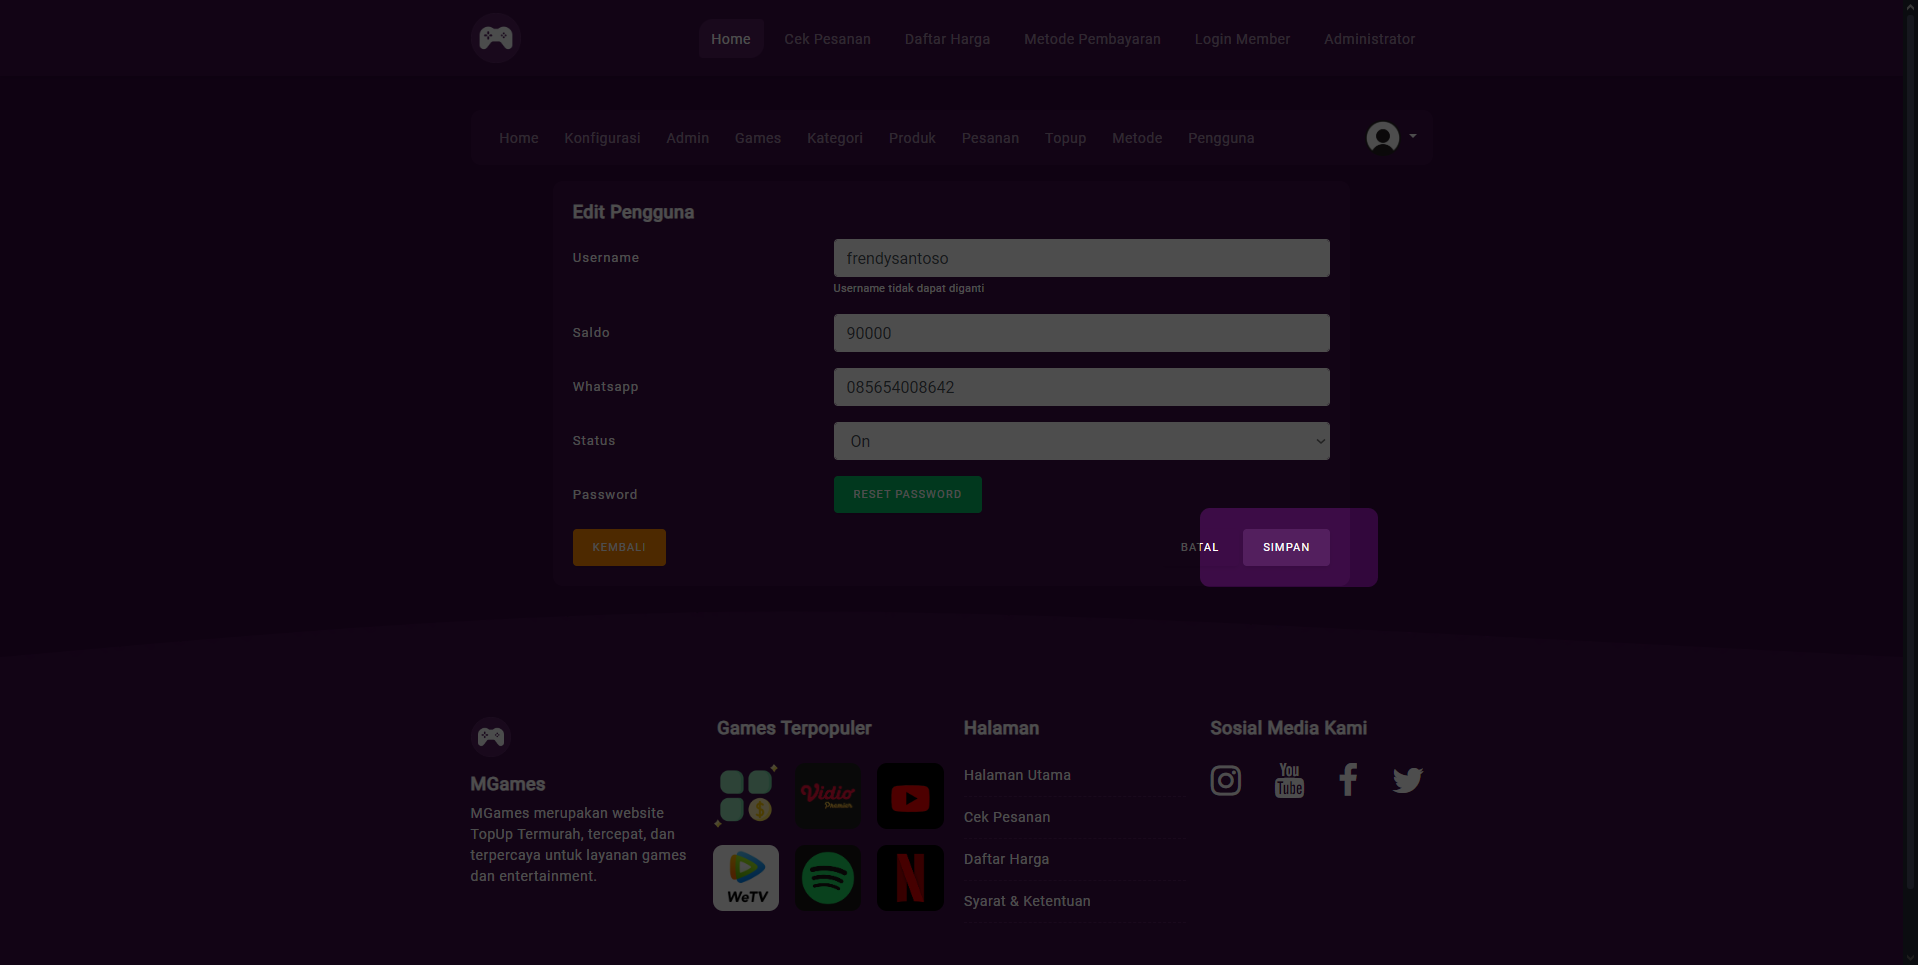Open the Kategori admin tab
1918x965 pixels.
pyautogui.click(x=835, y=138)
